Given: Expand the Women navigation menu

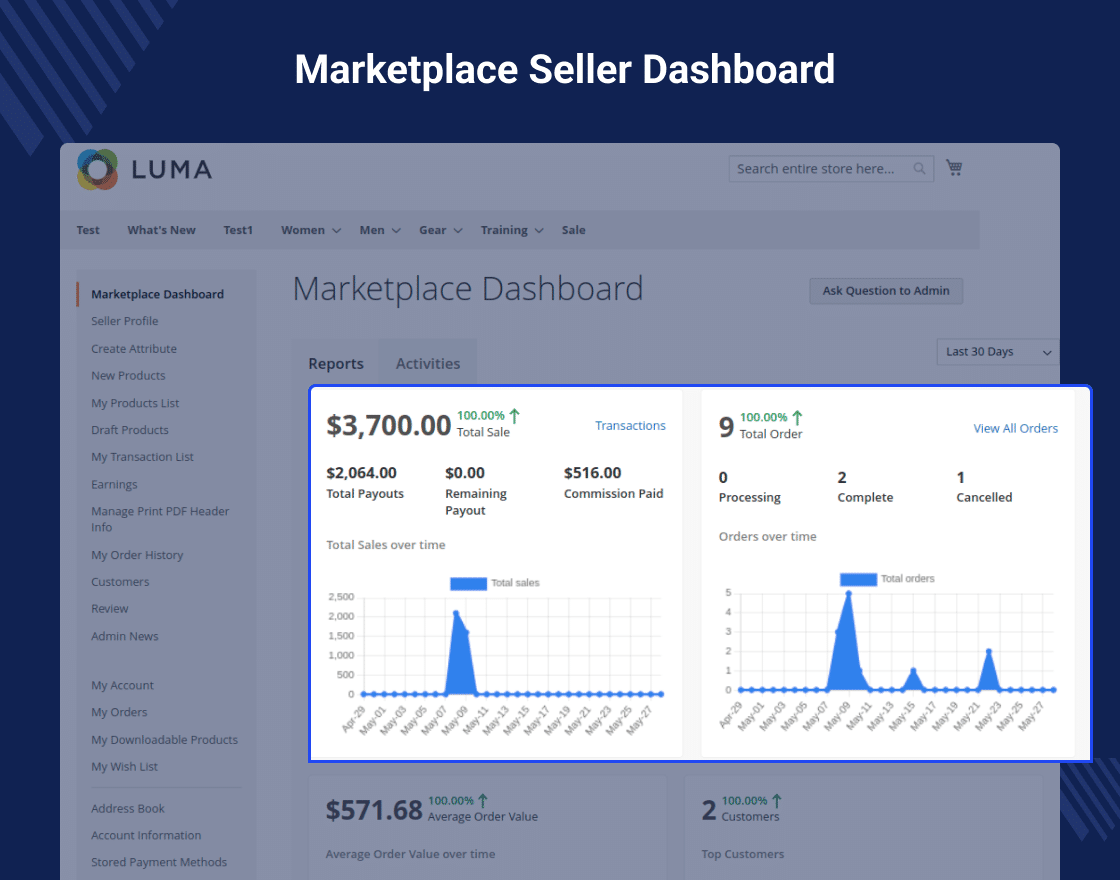Looking at the screenshot, I should point(303,230).
